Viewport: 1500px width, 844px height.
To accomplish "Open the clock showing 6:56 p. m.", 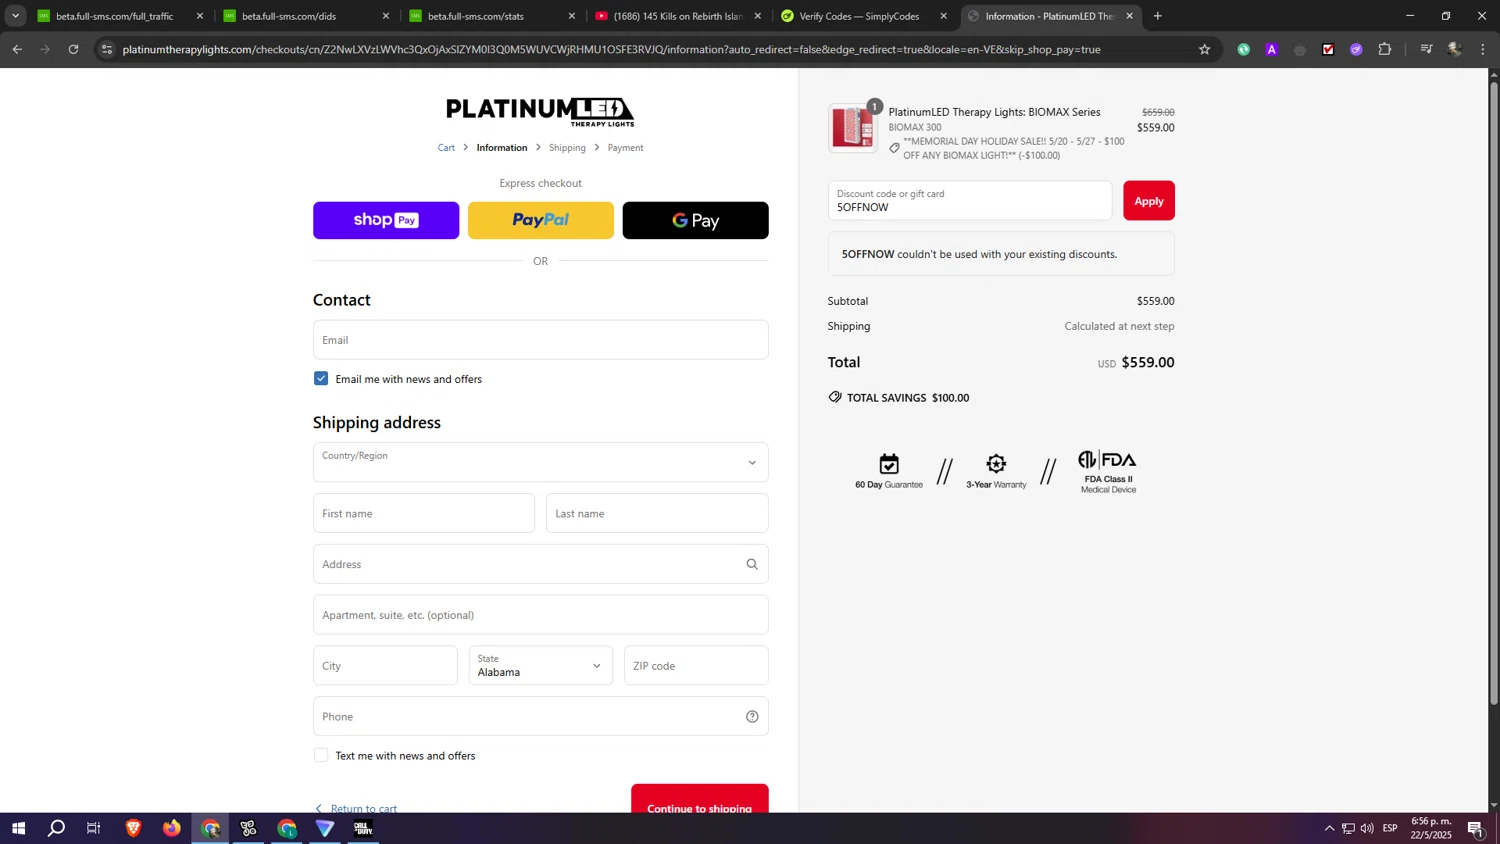I will click(x=1431, y=828).
